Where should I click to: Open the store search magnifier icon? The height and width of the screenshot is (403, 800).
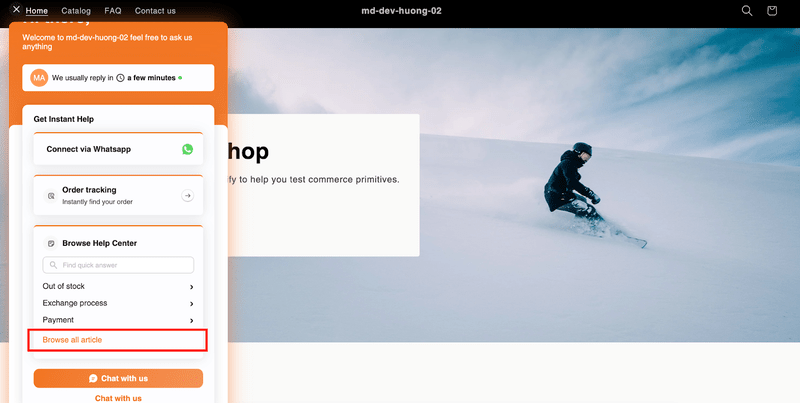coord(747,11)
